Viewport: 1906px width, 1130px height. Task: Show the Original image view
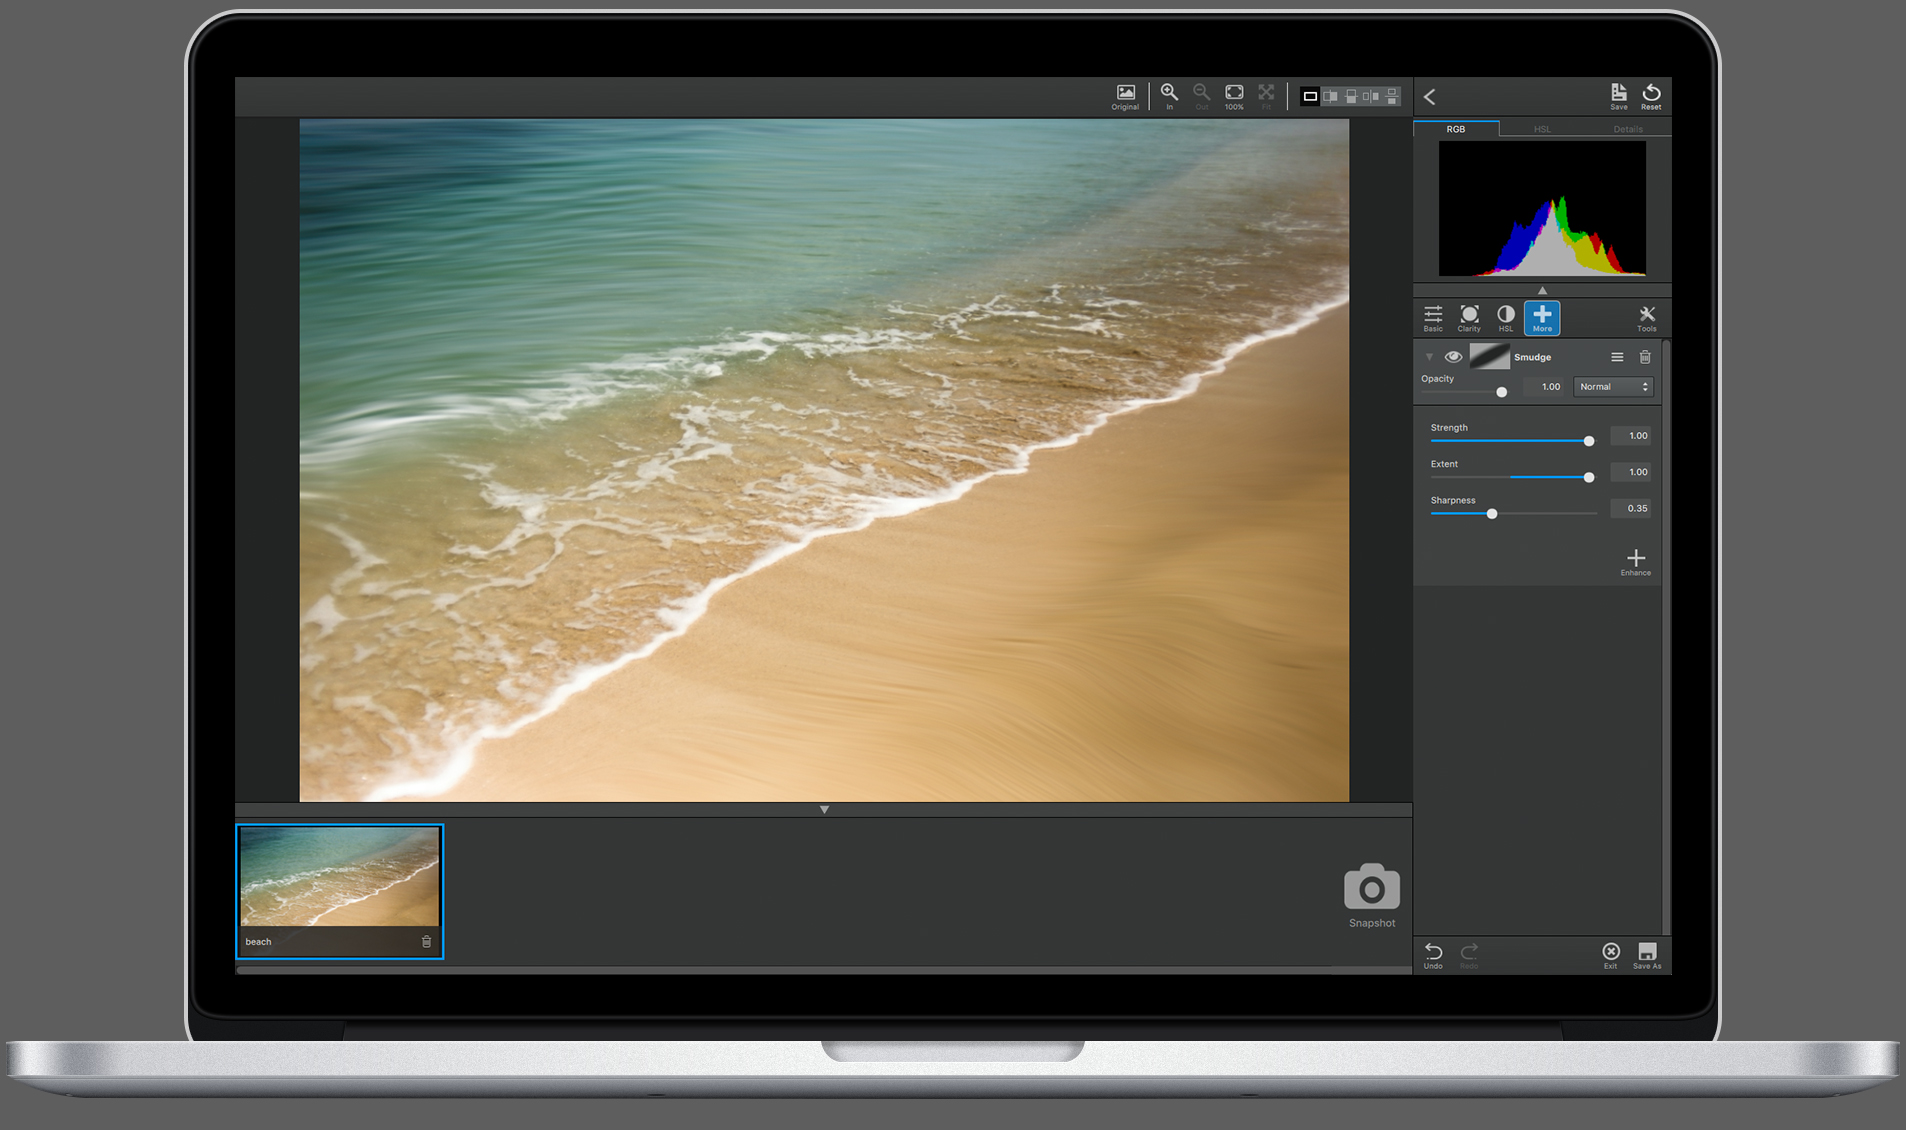[x=1125, y=96]
